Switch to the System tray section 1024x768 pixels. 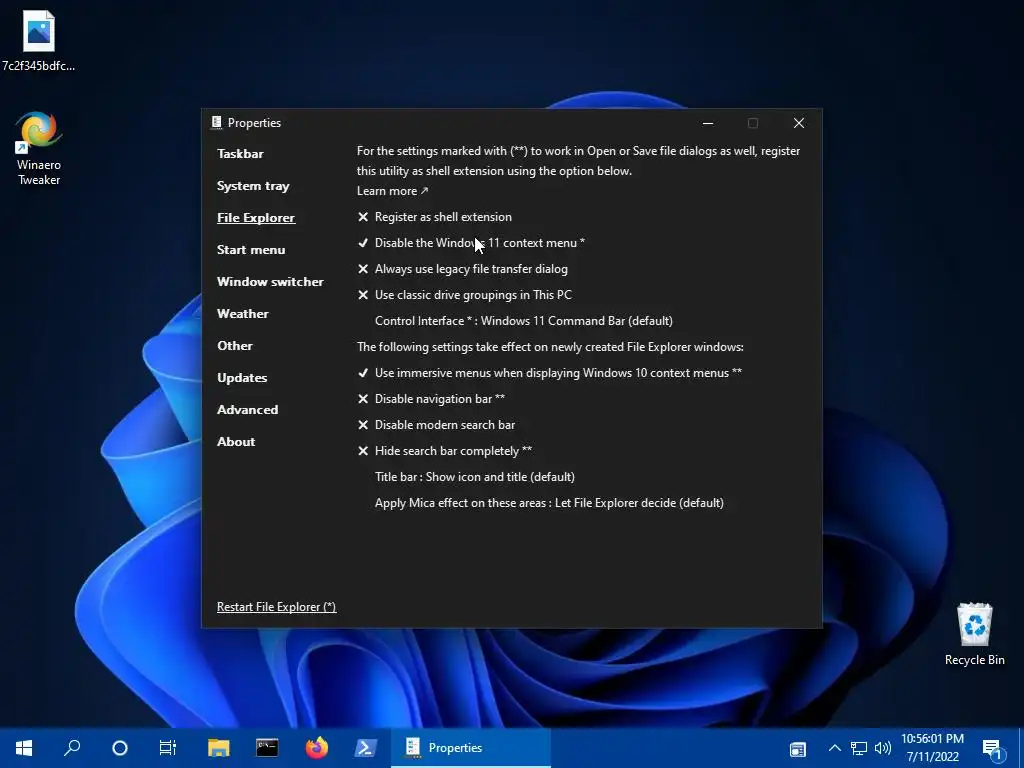click(253, 186)
